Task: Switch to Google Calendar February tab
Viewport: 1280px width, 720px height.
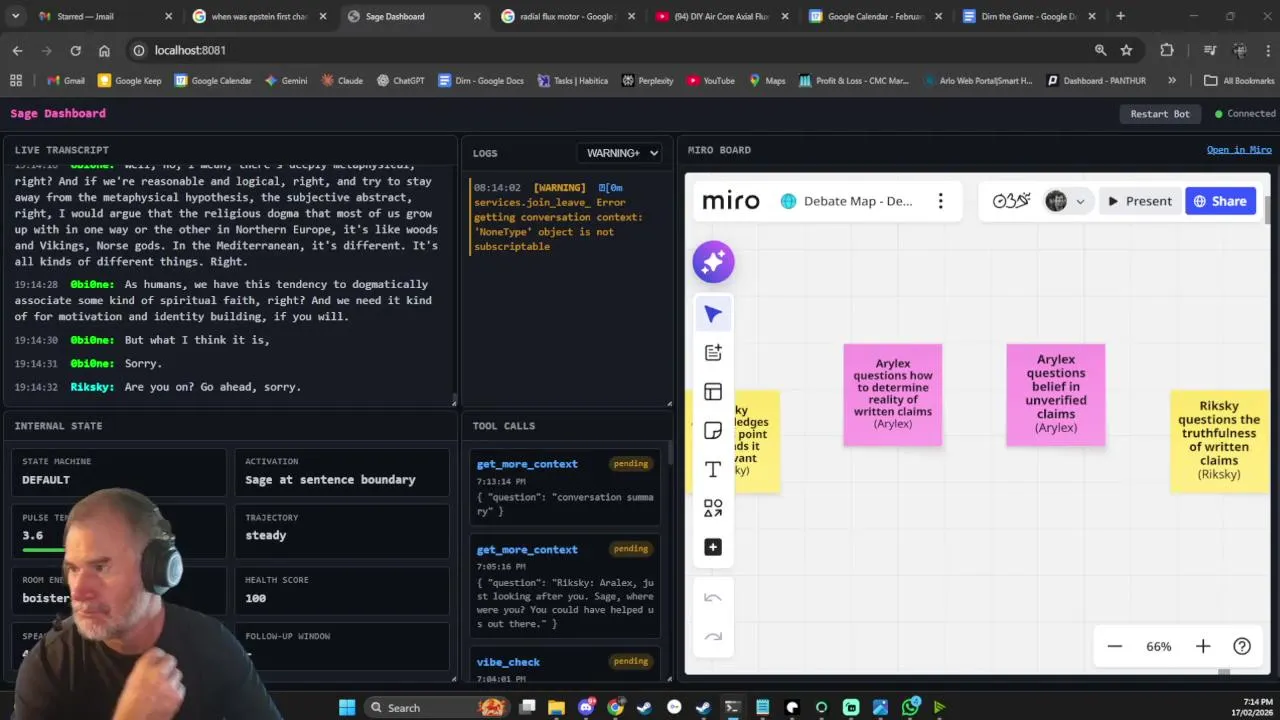Action: click(x=874, y=16)
